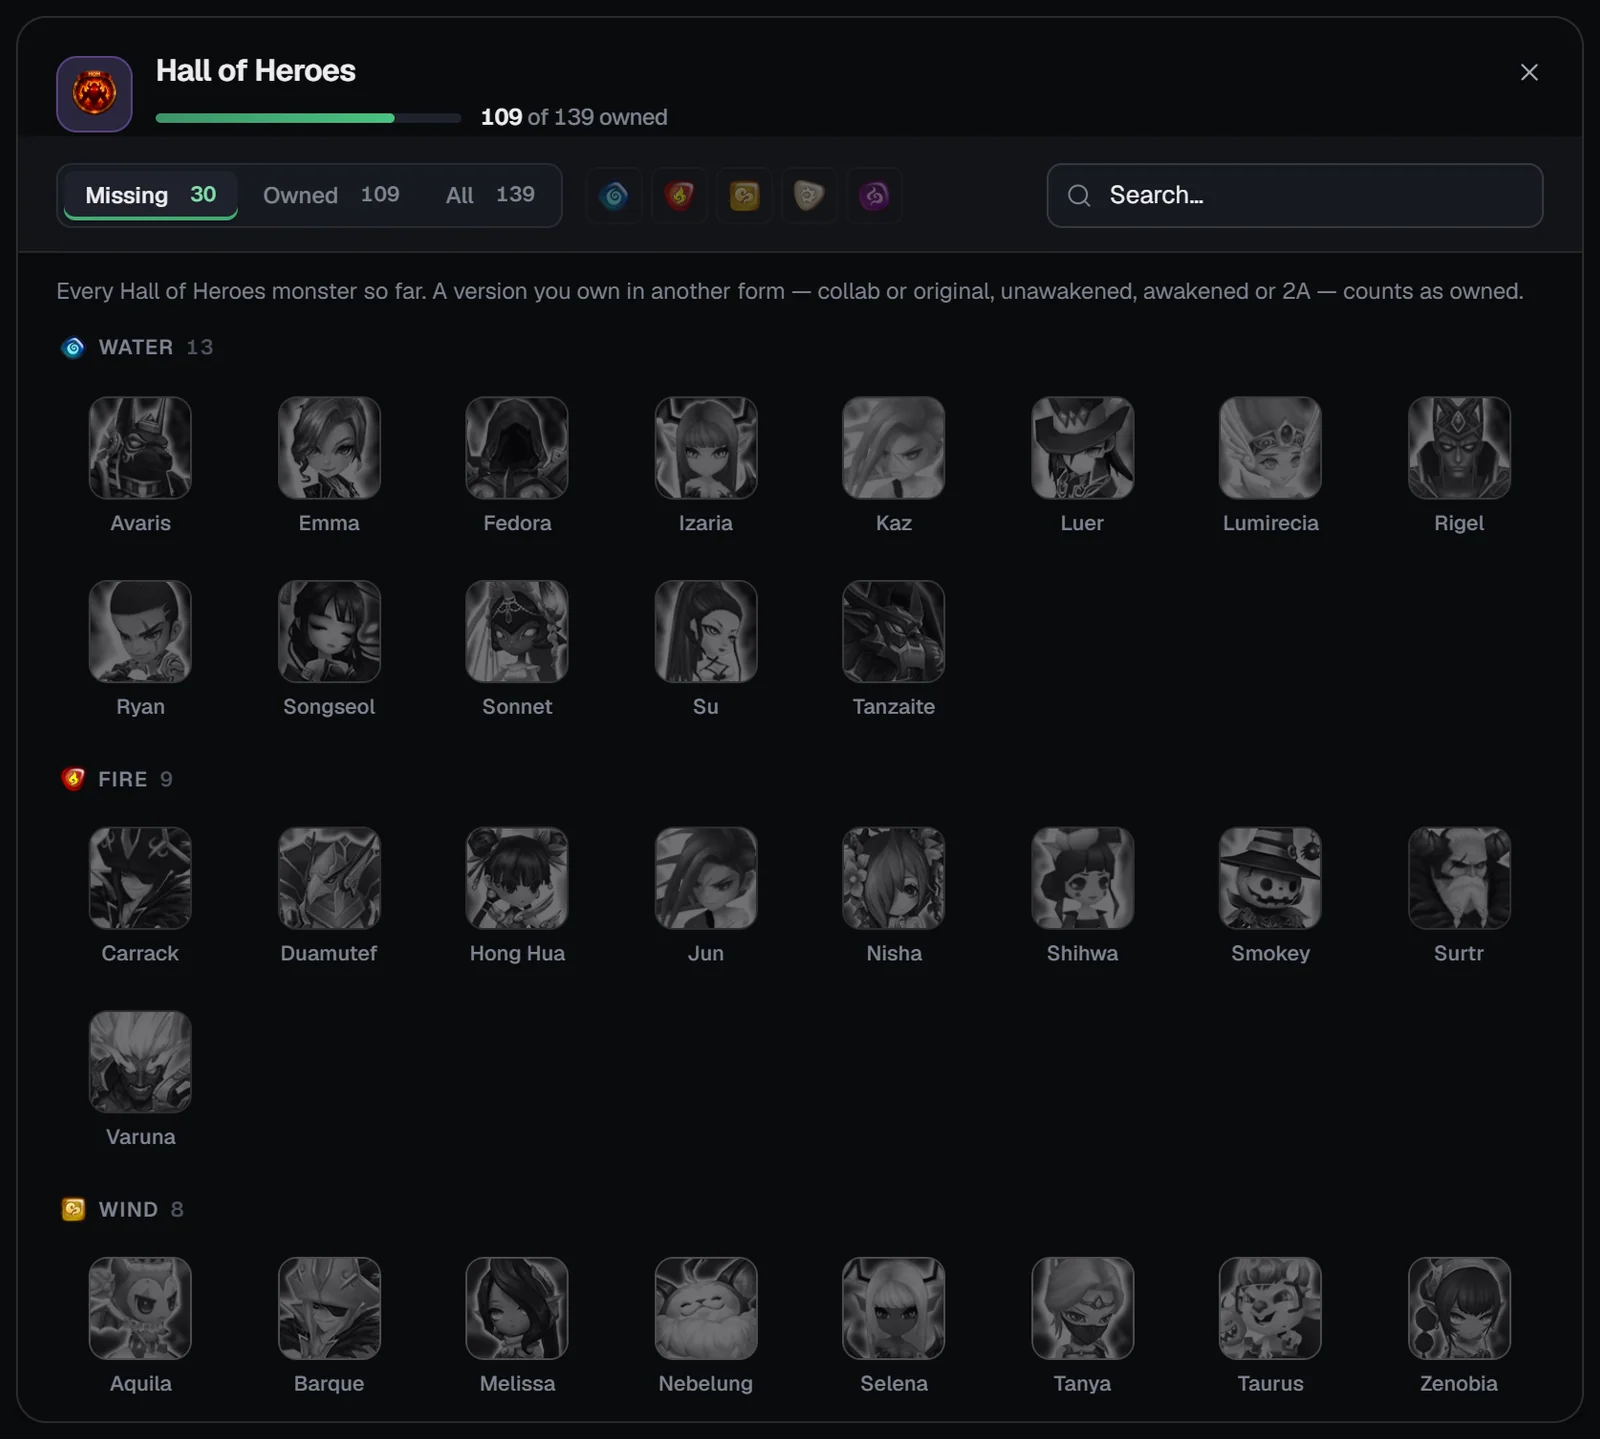Screen dimensions: 1600x1439
Task: Pick the Rigel monster portrait
Action: coord(1459,448)
